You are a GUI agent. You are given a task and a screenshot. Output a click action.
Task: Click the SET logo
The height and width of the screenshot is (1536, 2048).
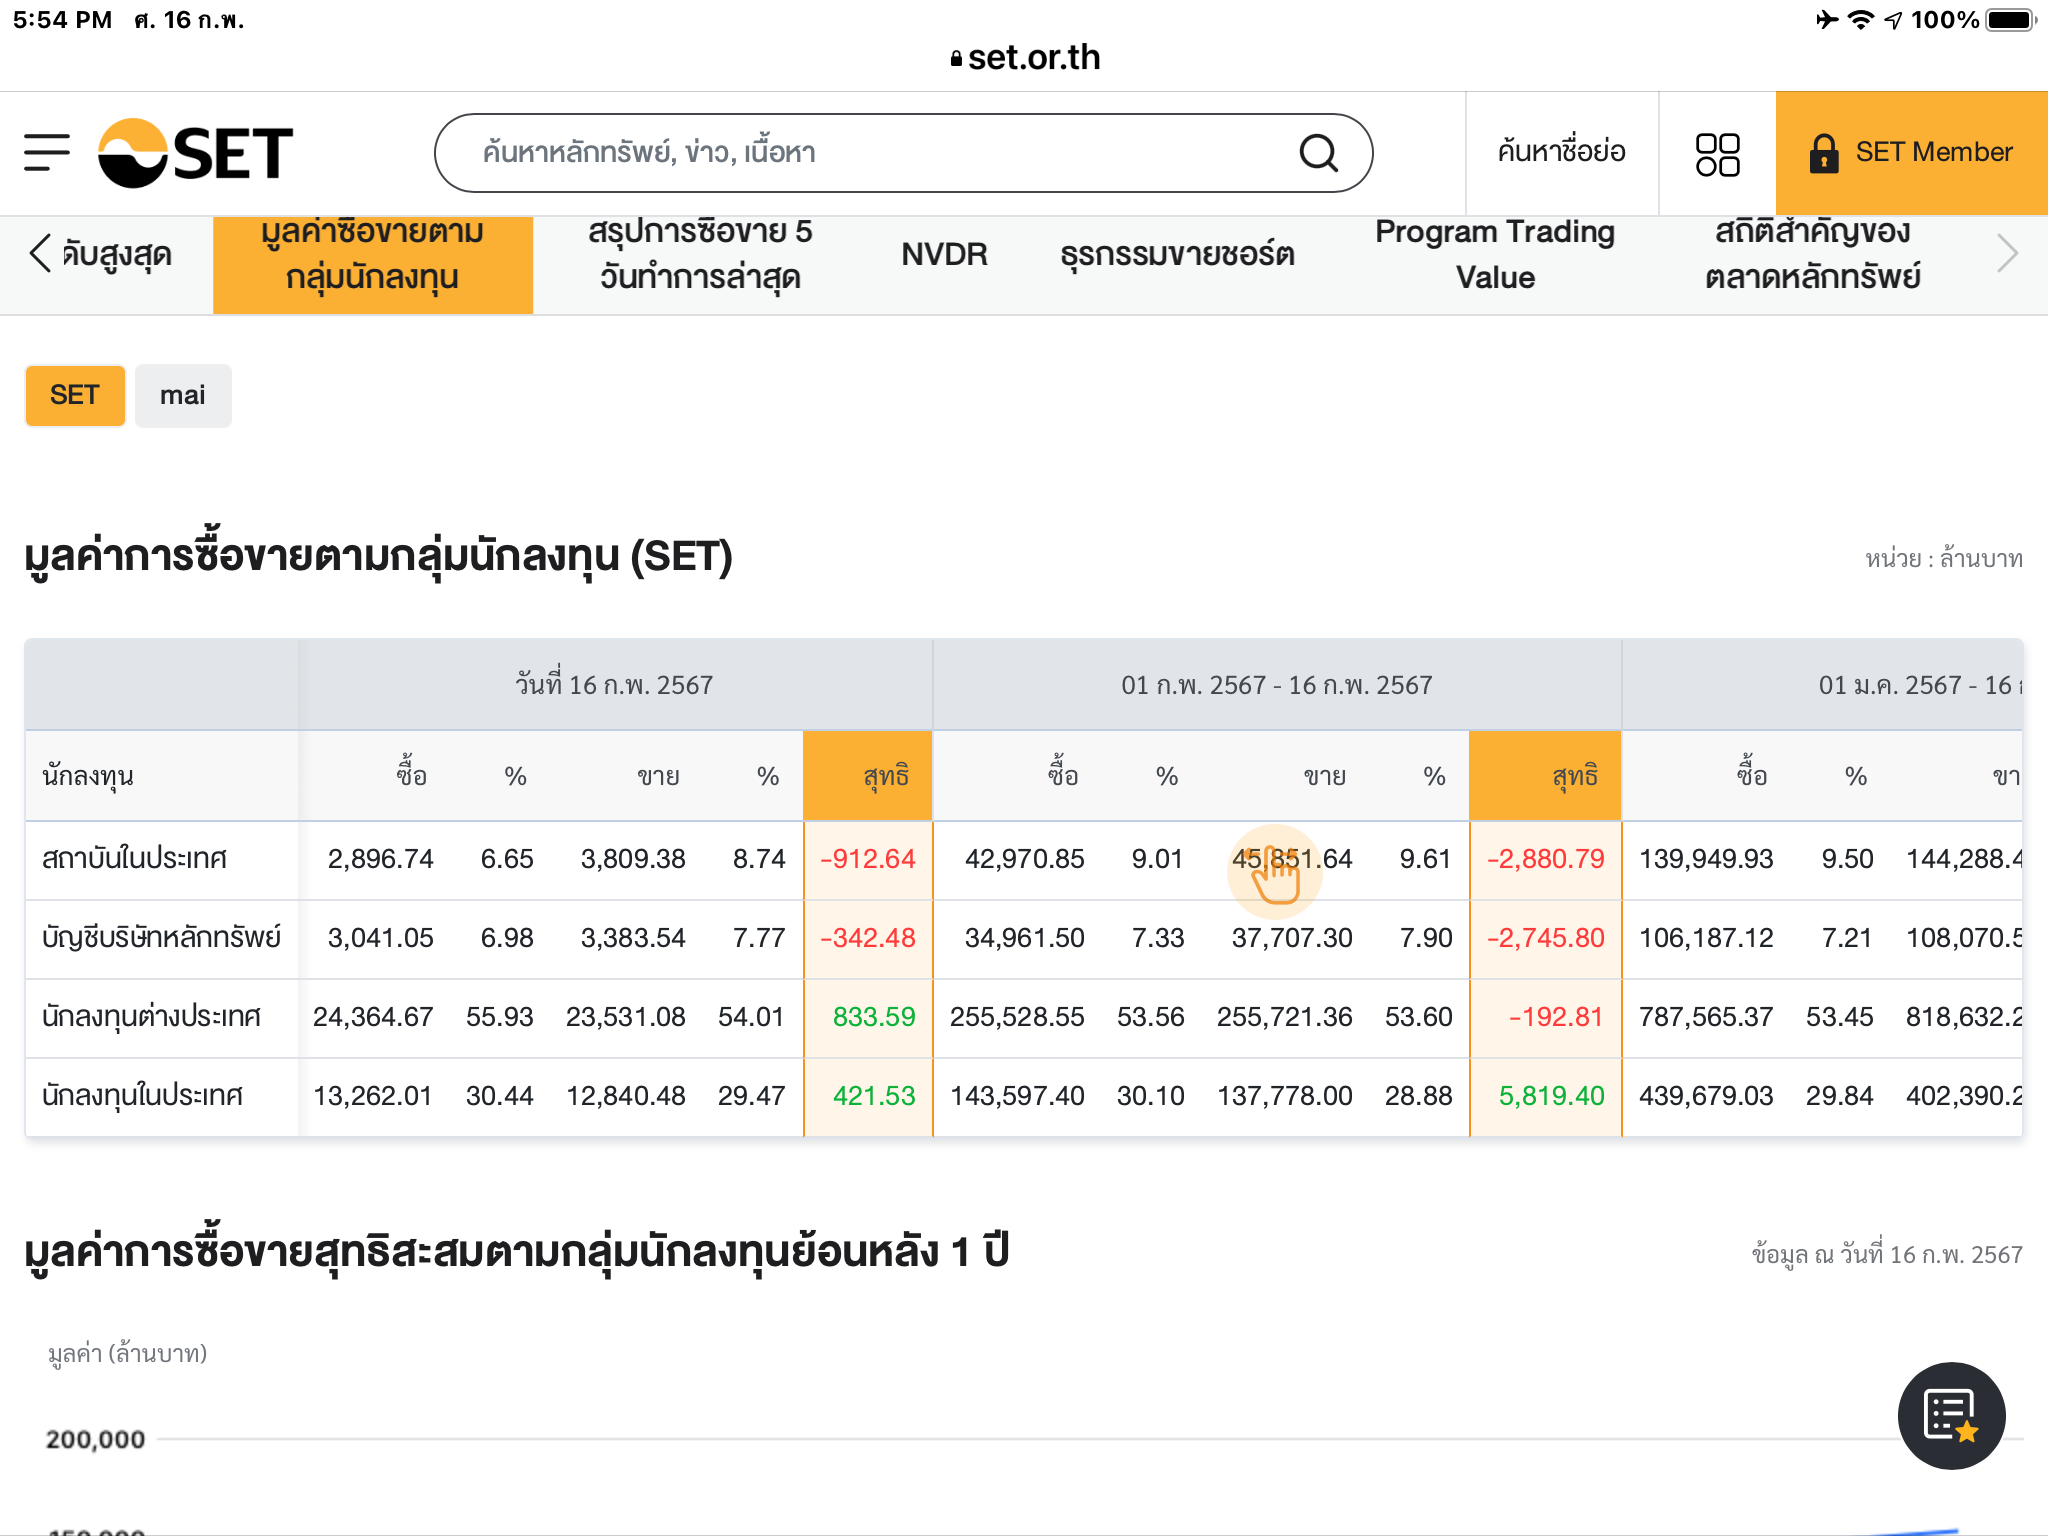pyautogui.click(x=196, y=153)
